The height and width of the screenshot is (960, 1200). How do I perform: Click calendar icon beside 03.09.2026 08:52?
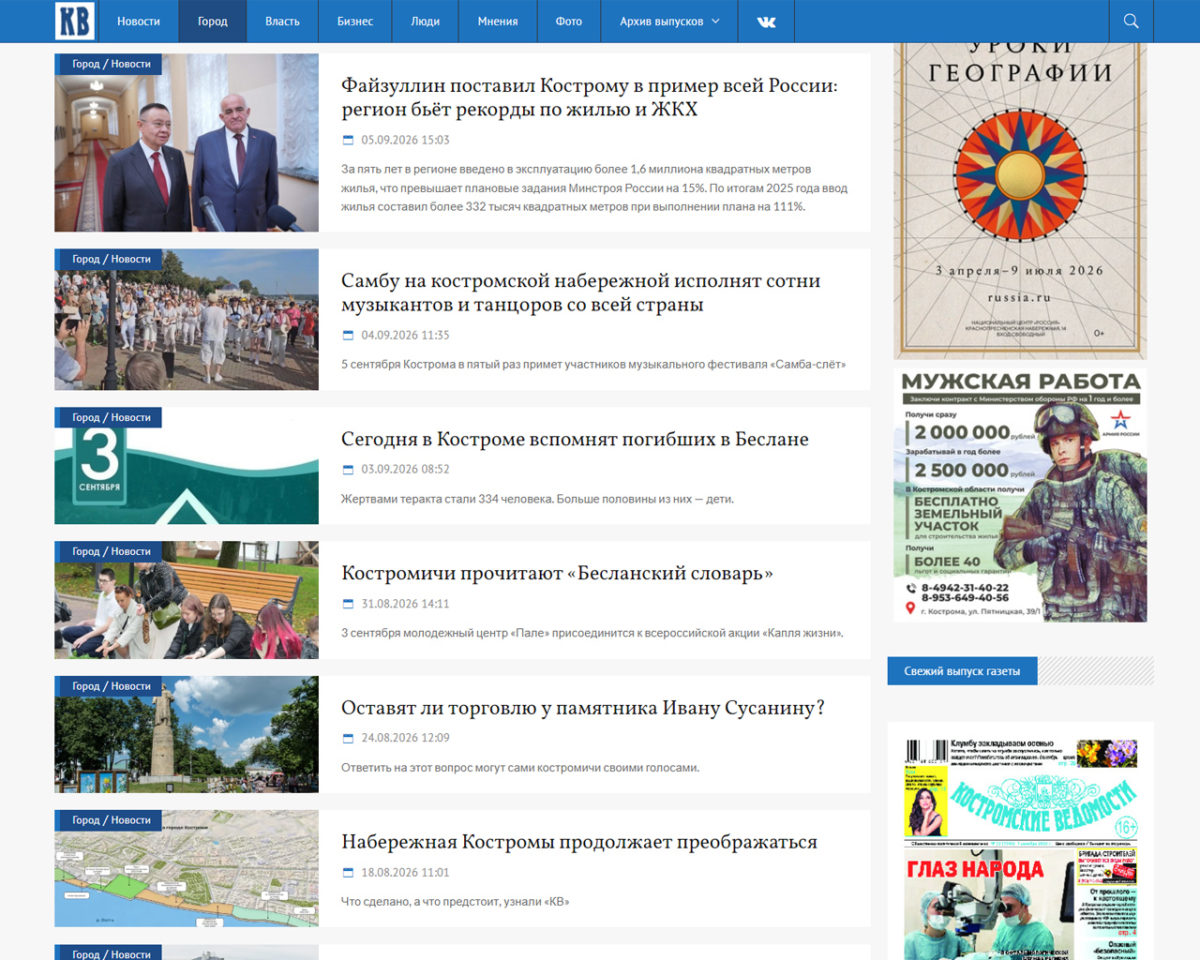(348, 469)
